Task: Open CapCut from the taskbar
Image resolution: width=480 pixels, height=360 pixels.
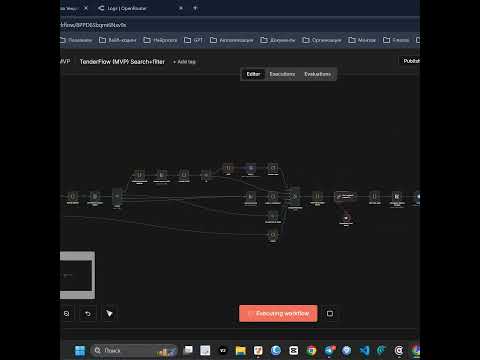Action: pos(294,351)
